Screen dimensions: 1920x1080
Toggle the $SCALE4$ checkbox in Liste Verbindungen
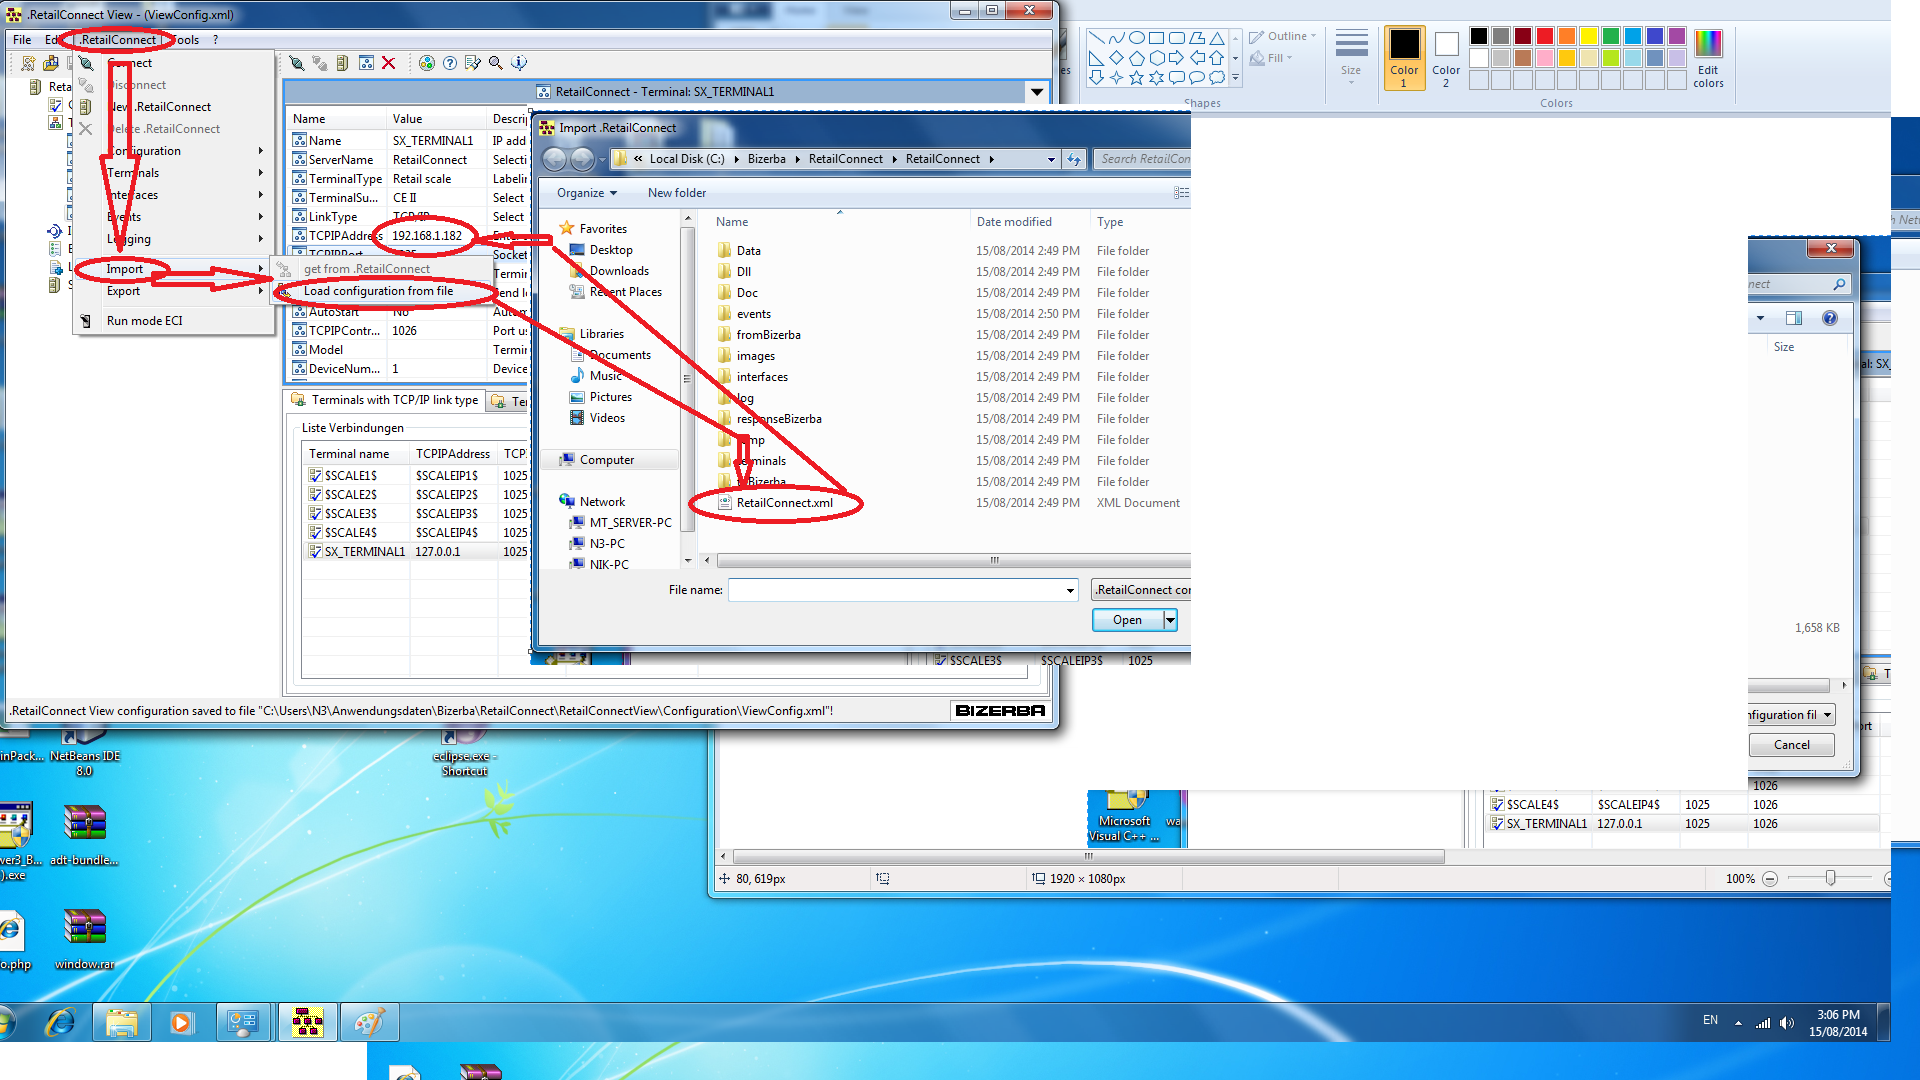coord(315,533)
